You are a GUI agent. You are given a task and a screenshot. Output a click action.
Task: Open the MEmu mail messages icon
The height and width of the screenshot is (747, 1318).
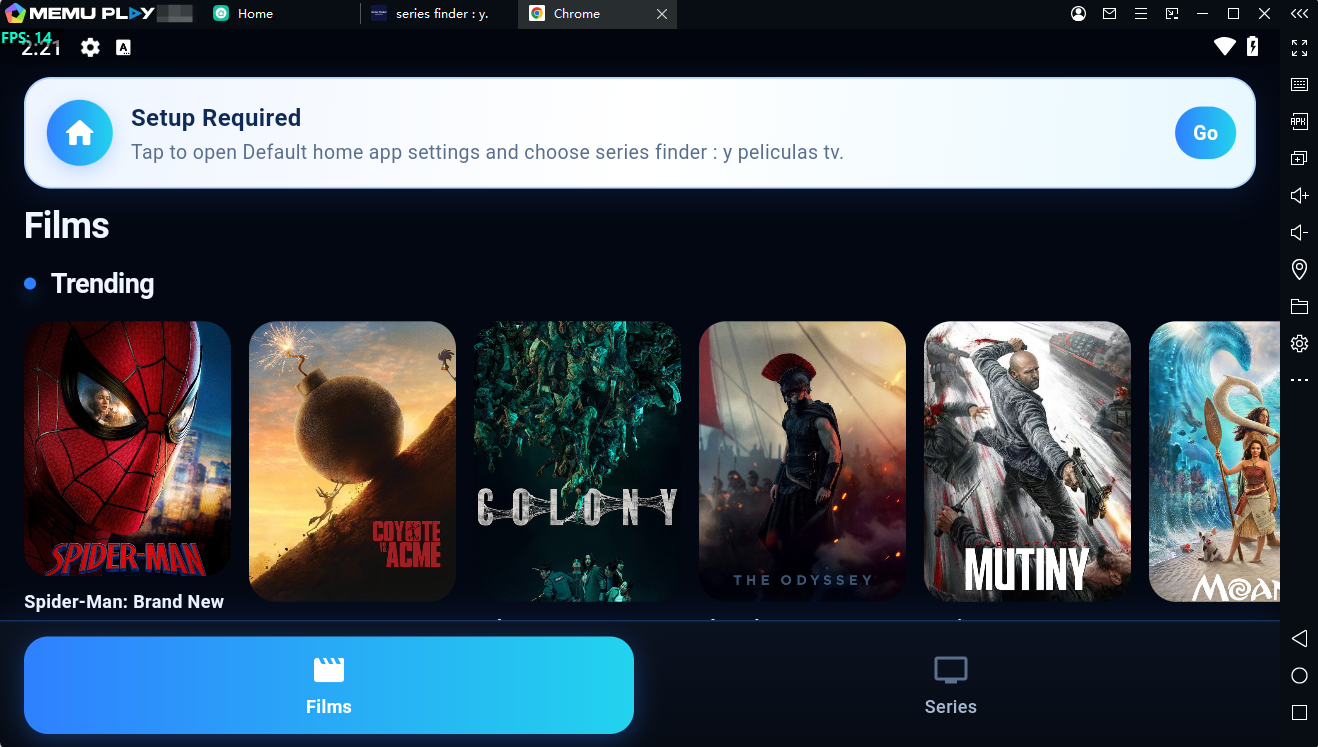coord(1109,14)
